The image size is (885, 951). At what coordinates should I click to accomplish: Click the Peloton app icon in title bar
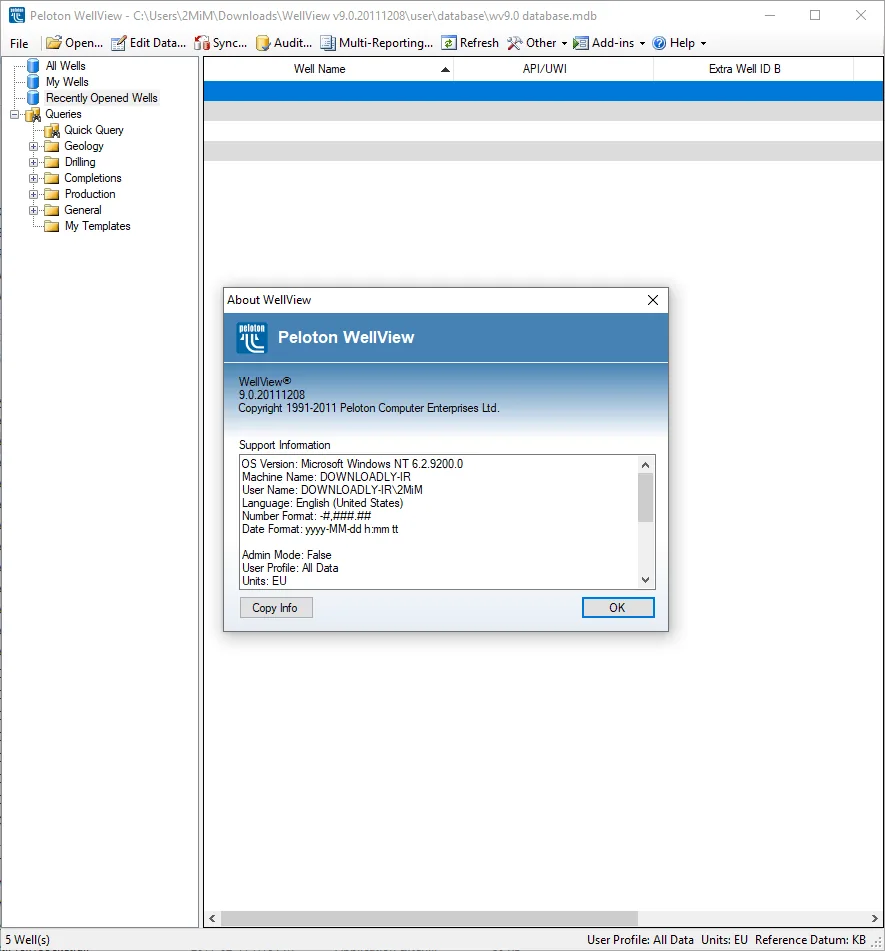pyautogui.click(x=17, y=15)
